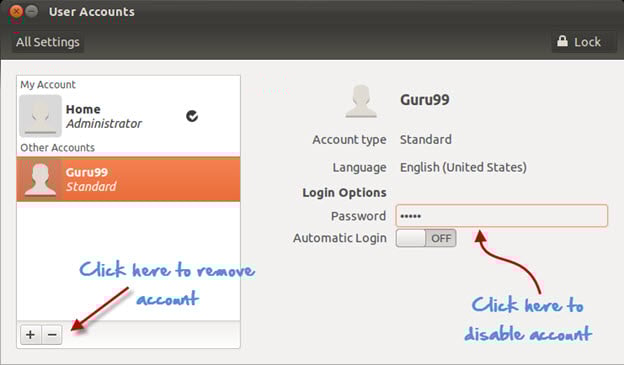Close the User Accounts window

[16, 12]
